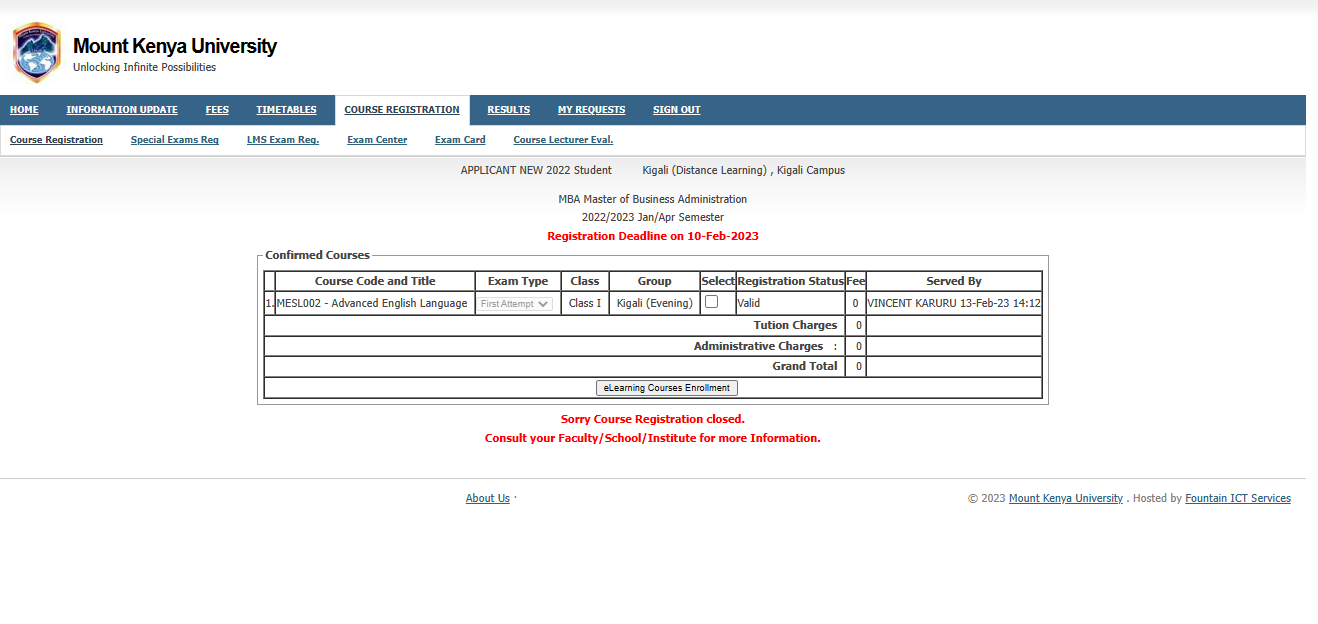This screenshot has height=624, width=1318.
Task: Go to the HOME menu
Action: coord(24,110)
